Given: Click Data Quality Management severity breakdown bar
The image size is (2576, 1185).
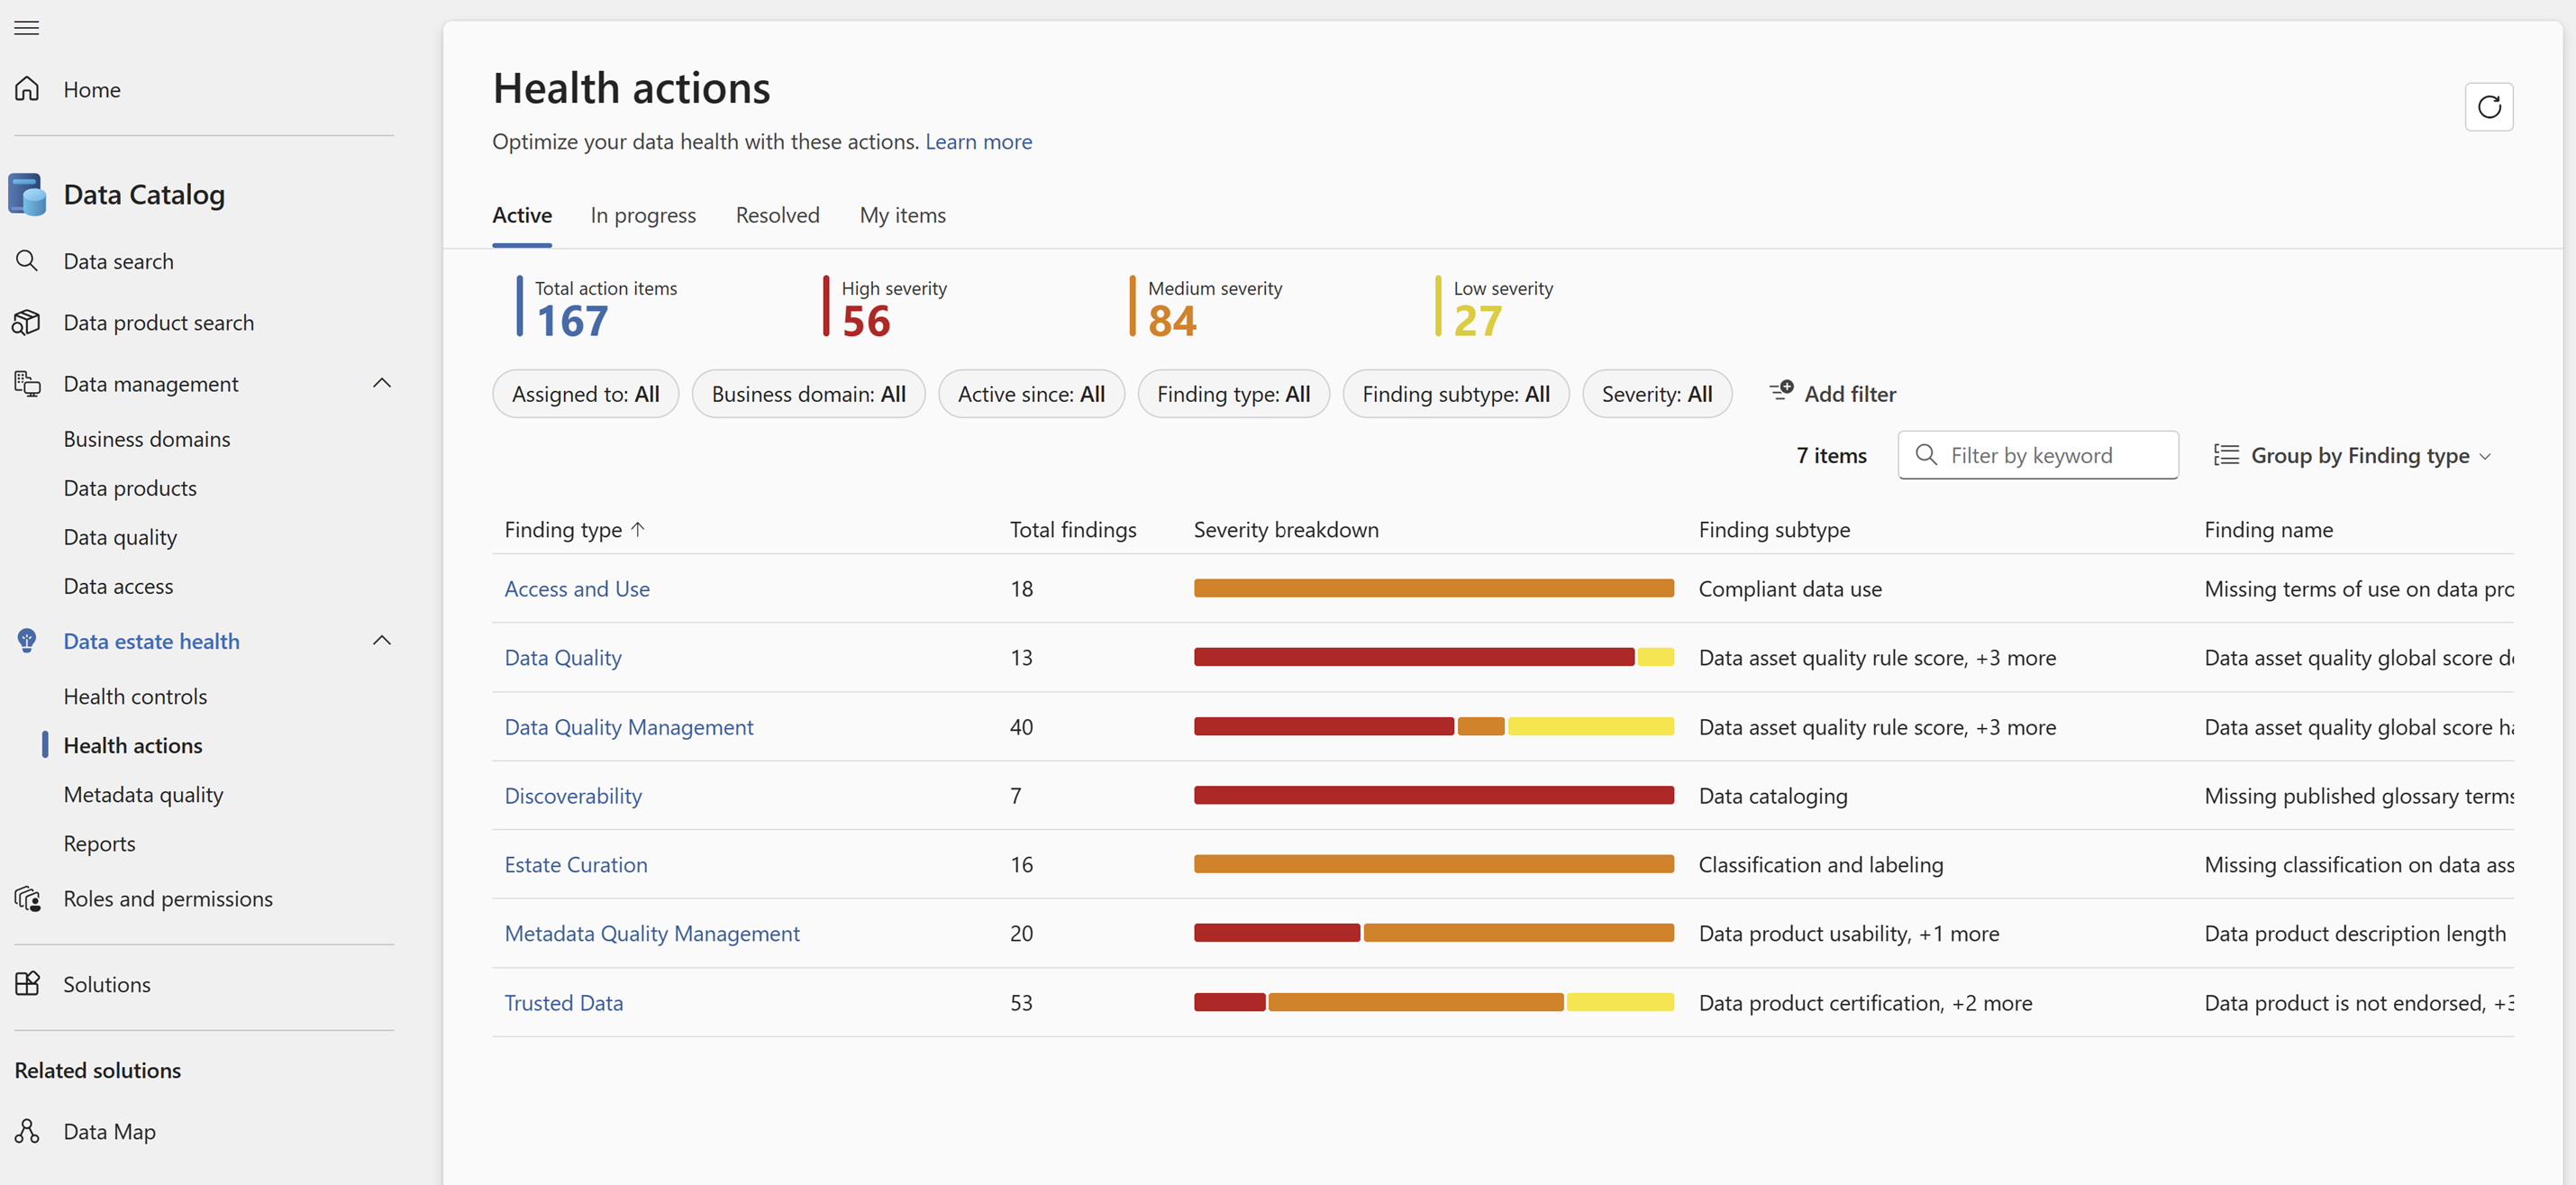Looking at the screenshot, I should tap(1433, 727).
